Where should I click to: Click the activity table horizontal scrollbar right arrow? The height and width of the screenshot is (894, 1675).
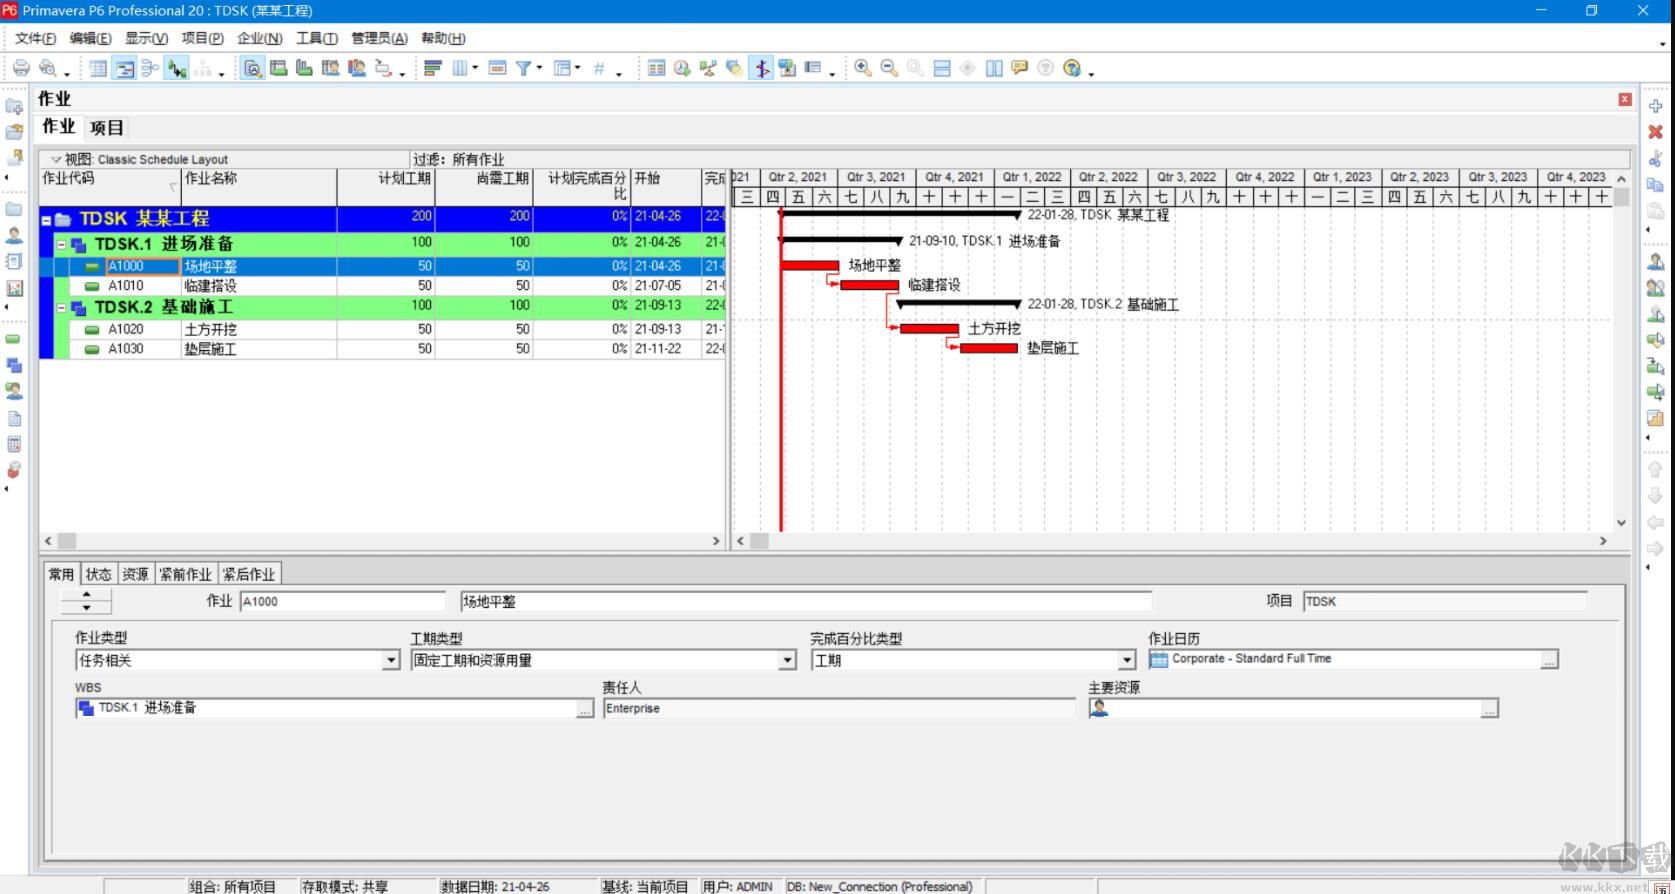[x=716, y=541]
